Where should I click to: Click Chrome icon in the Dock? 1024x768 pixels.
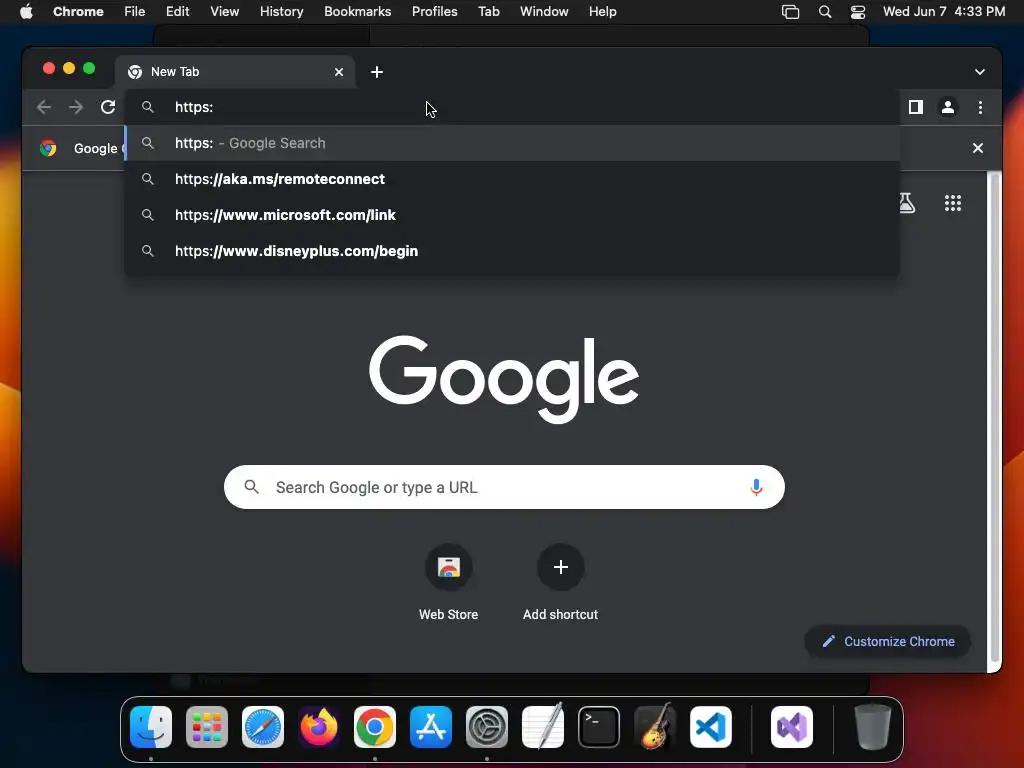coord(375,727)
